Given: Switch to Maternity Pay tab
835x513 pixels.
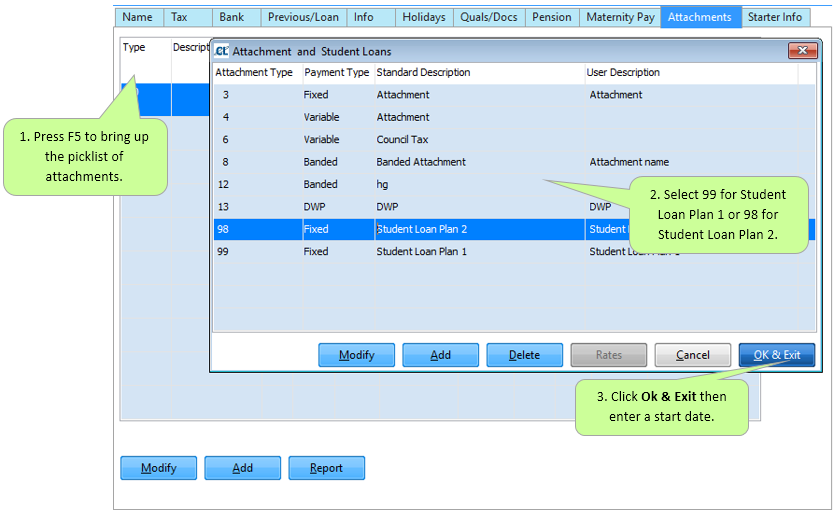Looking at the screenshot, I should coord(620,17).
